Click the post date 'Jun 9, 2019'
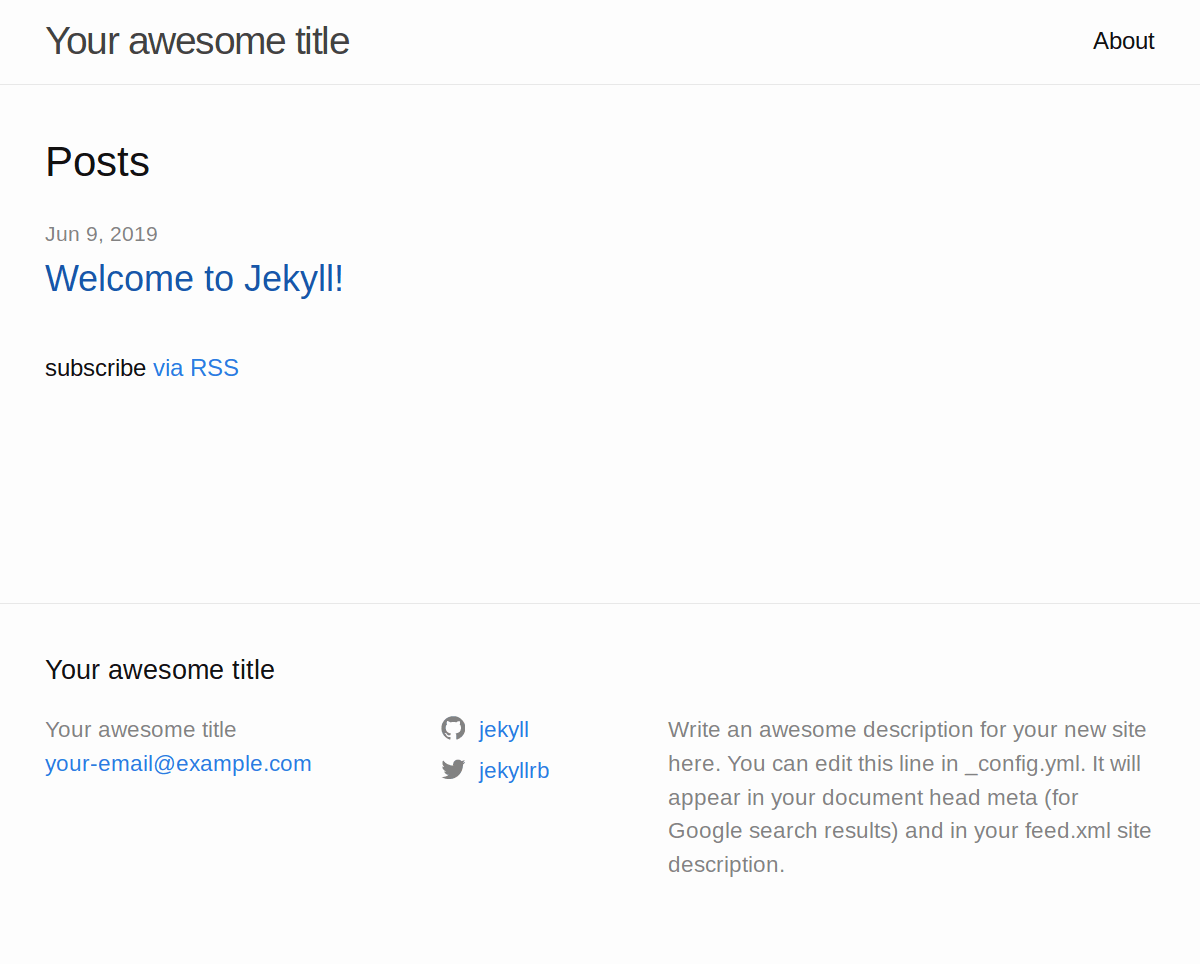This screenshot has width=1200, height=964. pos(101,234)
